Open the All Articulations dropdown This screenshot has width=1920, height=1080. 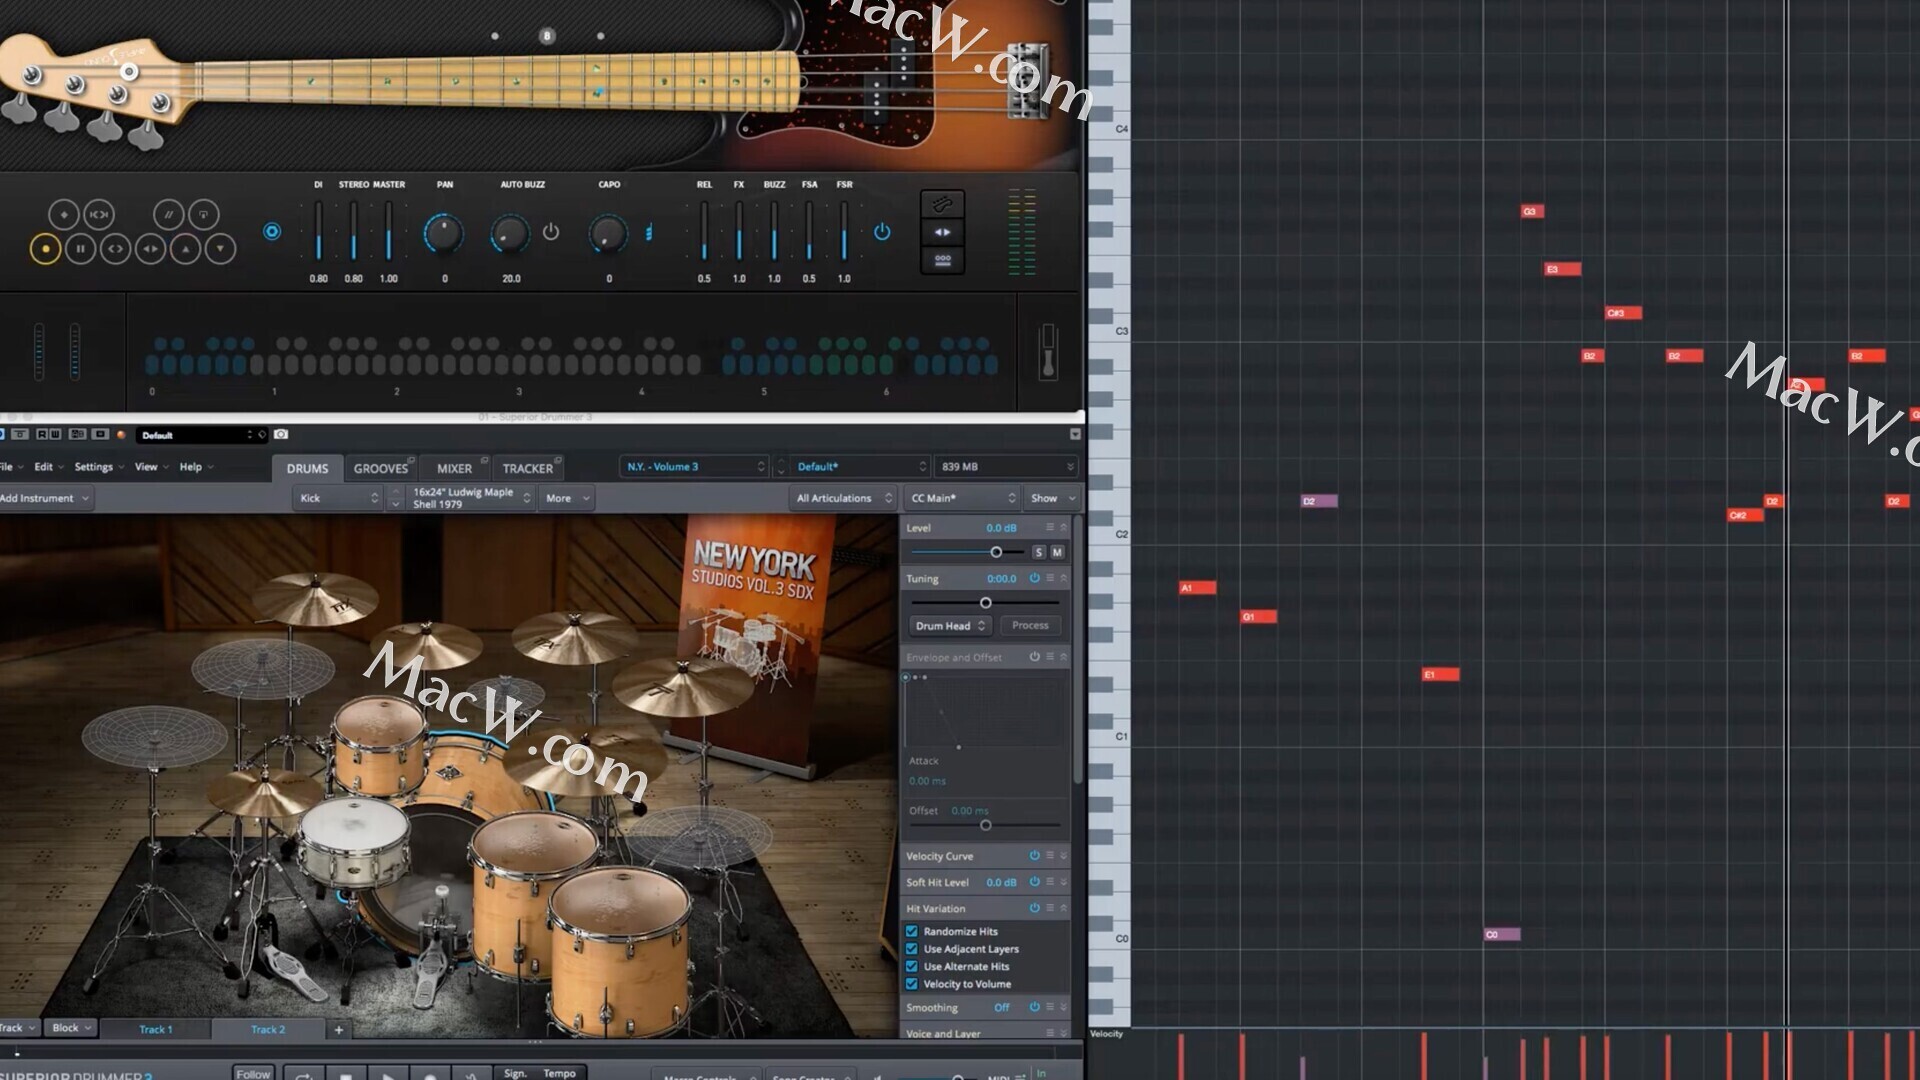(842, 498)
